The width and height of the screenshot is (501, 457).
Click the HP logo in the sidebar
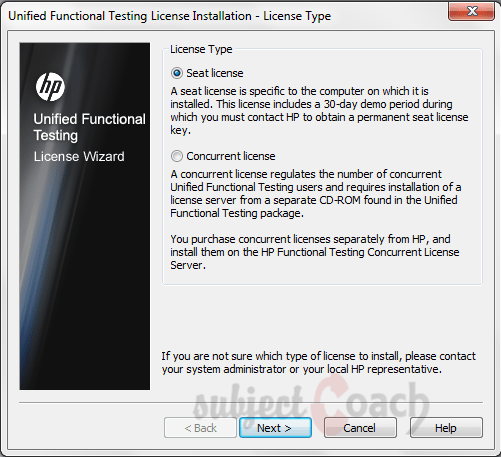[50, 87]
